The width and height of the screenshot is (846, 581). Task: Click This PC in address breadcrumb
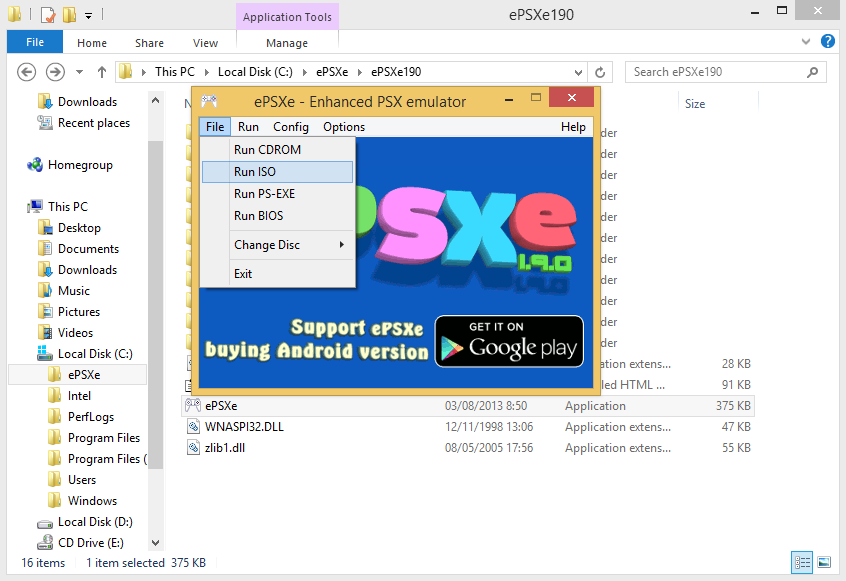click(175, 72)
